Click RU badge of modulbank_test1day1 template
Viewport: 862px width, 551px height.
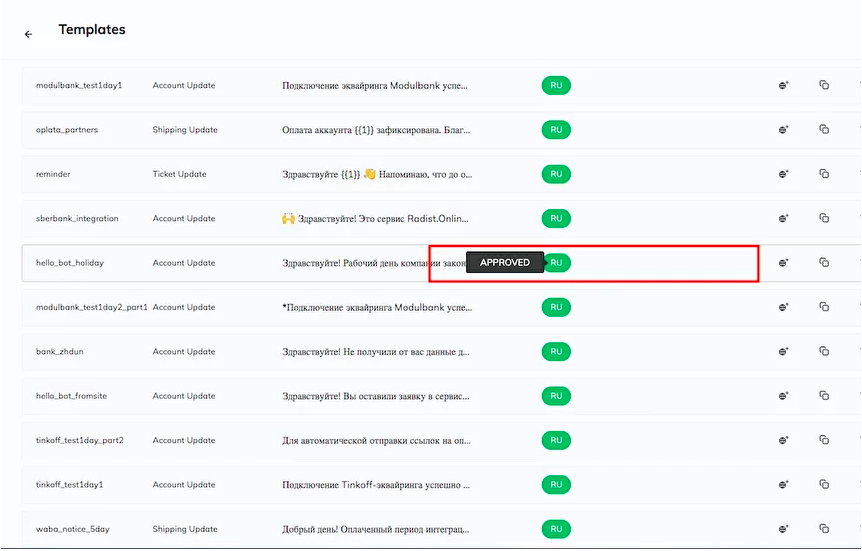tap(556, 85)
